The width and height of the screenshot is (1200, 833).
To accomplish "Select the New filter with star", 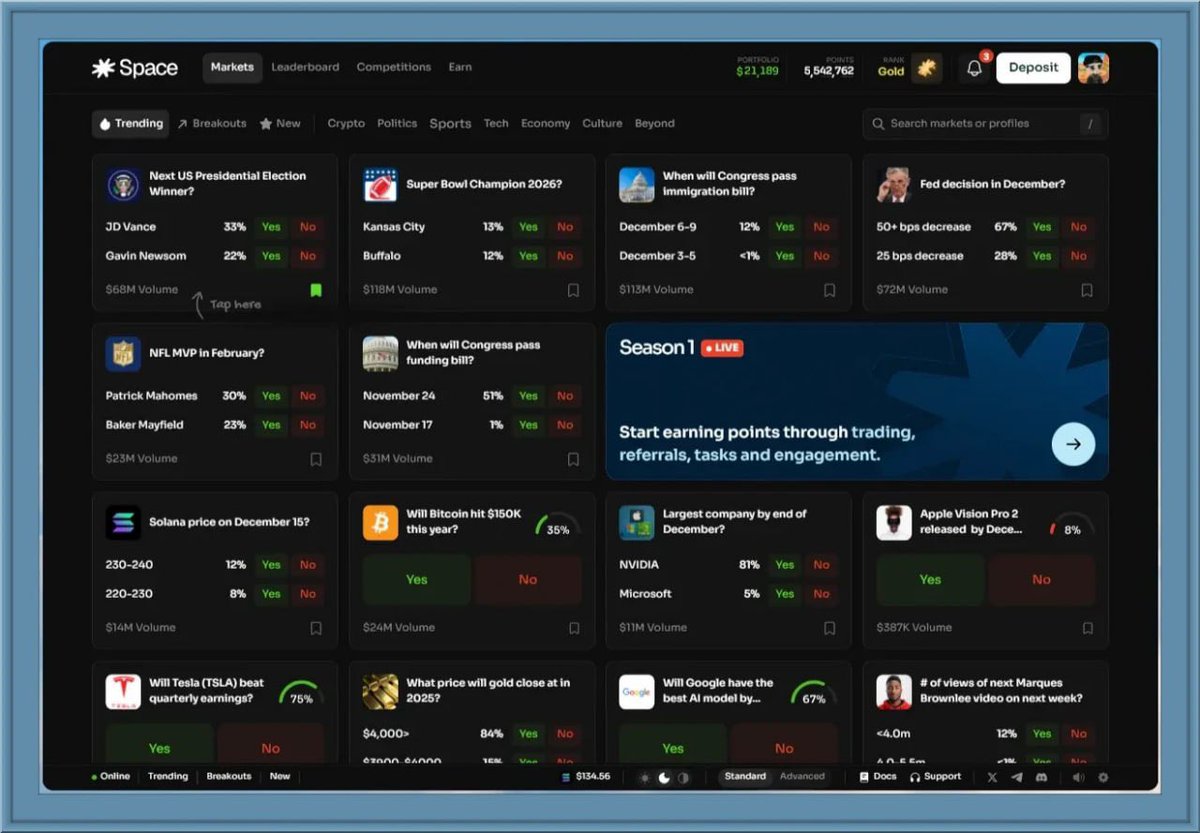I will pyautogui.click(x=280, y=124).
